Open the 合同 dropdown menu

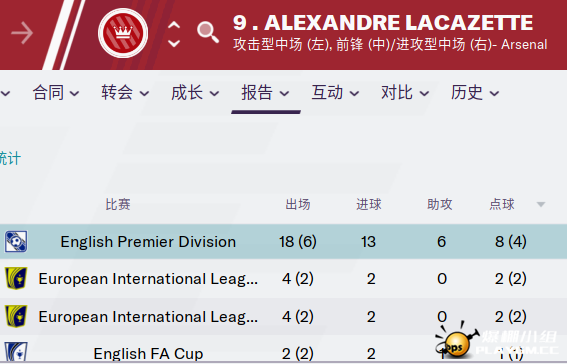click(56, 93)
